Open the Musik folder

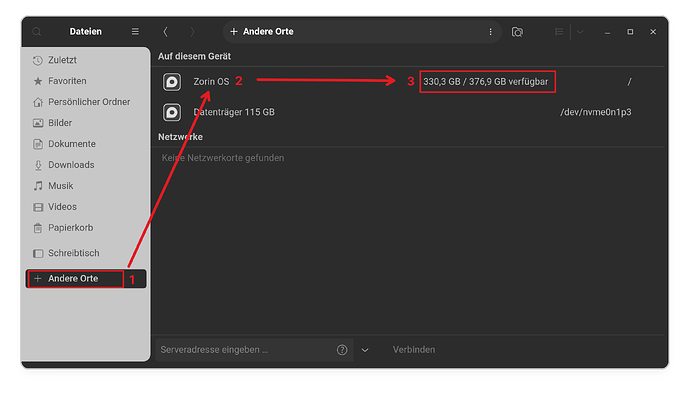click(86, 186)
